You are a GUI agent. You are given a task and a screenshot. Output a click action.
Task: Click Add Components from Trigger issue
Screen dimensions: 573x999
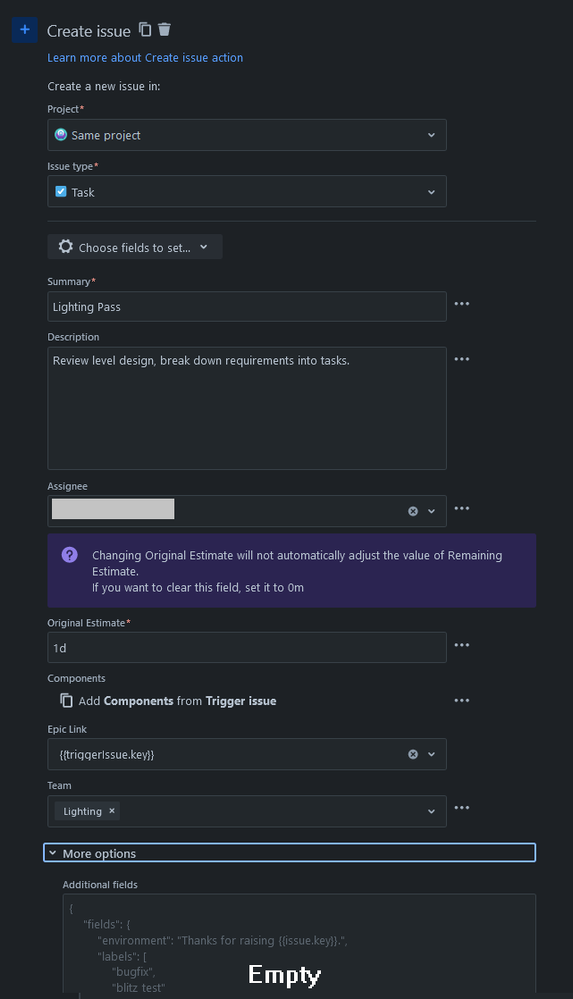pos(168,701)
